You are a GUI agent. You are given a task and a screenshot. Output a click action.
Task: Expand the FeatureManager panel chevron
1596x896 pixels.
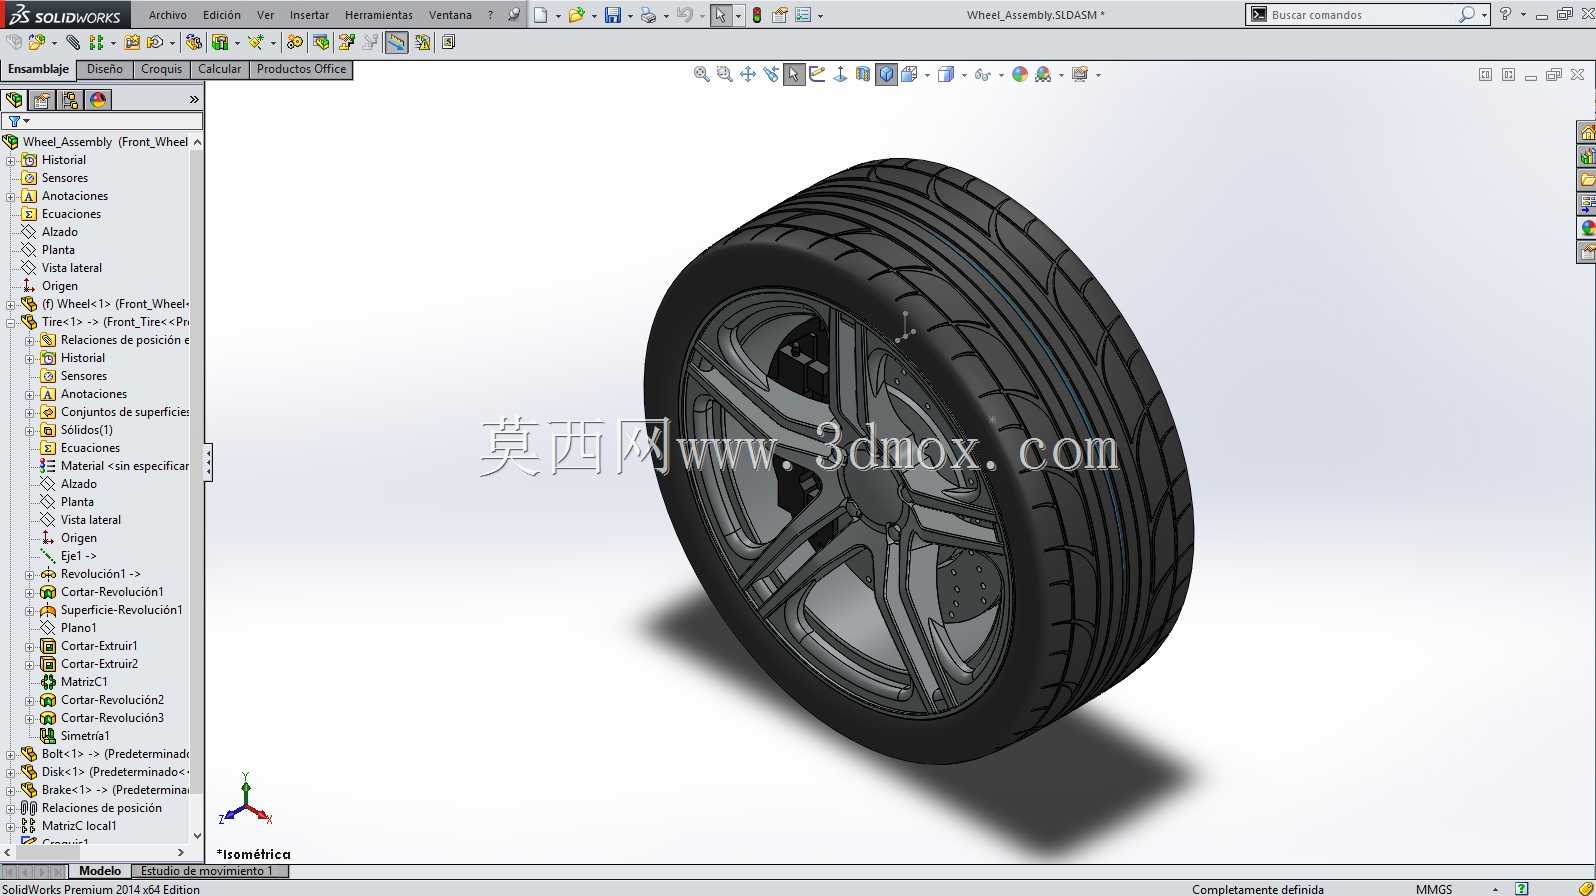point(194,100)
